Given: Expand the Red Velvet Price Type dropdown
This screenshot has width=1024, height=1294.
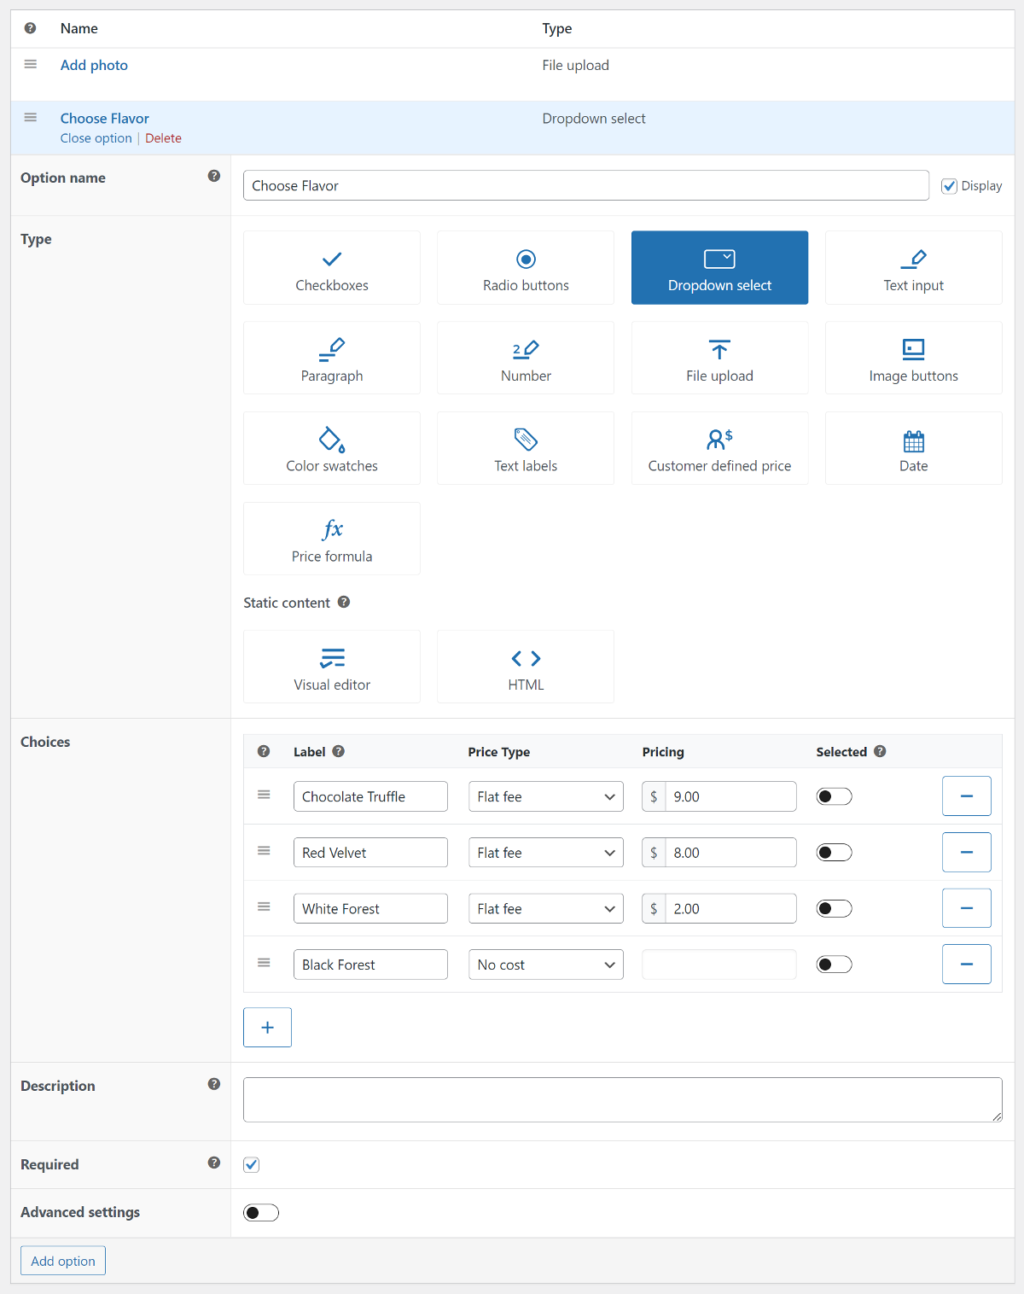Looking at the screenshot, I should point(545,853).
